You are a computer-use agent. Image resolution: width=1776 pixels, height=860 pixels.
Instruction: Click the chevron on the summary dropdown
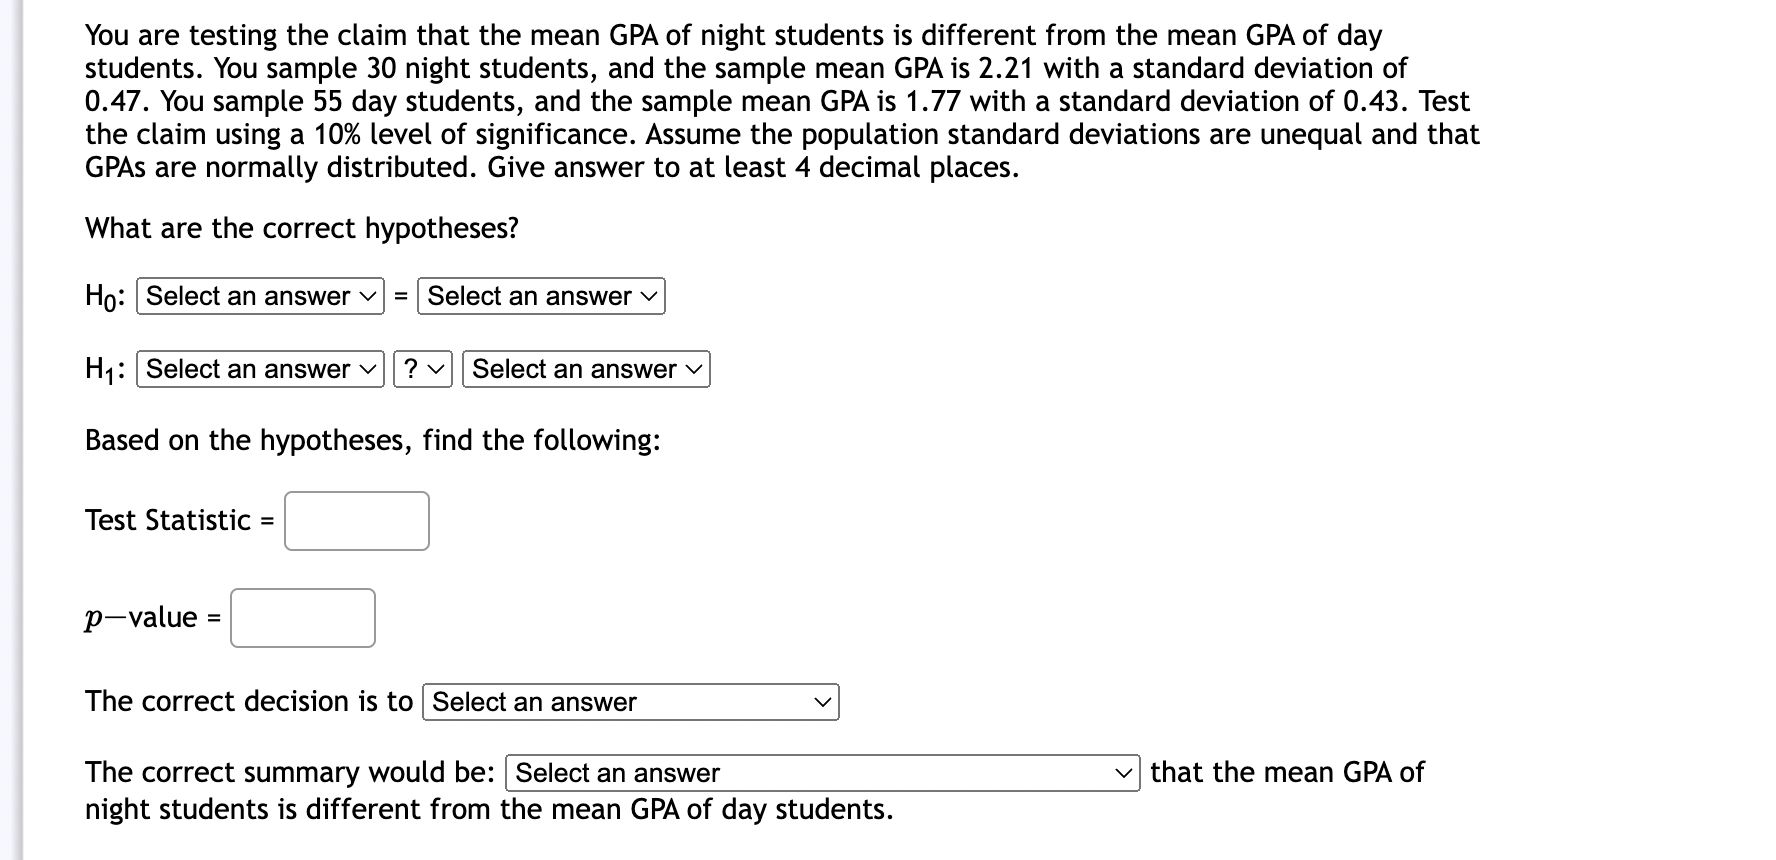[x=1122, y=772]
